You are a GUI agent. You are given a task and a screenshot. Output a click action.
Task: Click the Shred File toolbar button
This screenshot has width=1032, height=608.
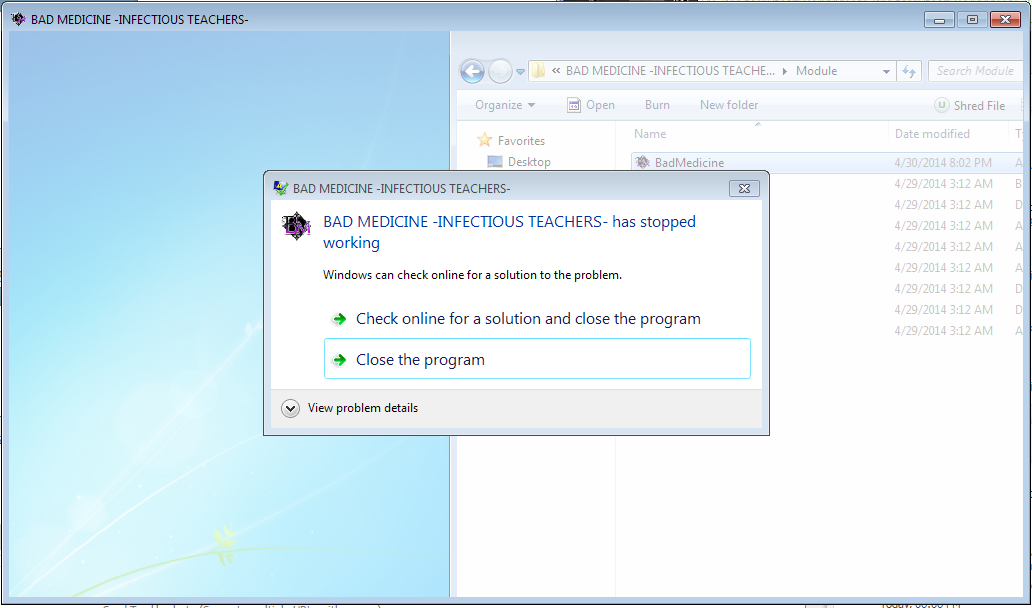[969, 105]
